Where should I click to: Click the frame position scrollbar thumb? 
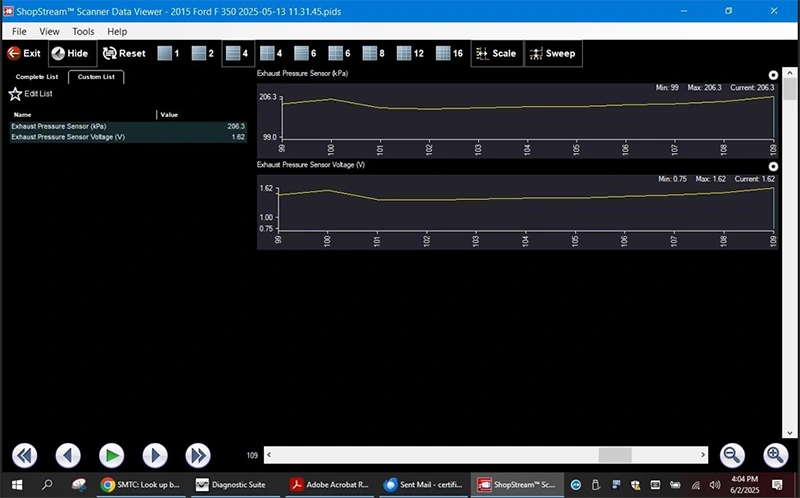coord(615,455)
